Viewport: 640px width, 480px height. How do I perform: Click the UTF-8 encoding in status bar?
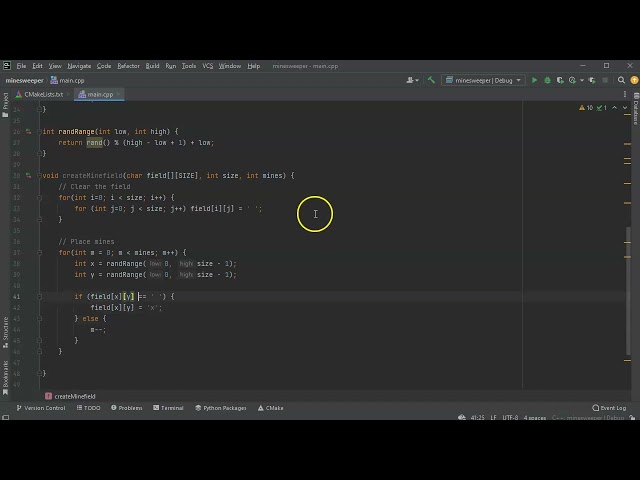click(x=510, y=418)
